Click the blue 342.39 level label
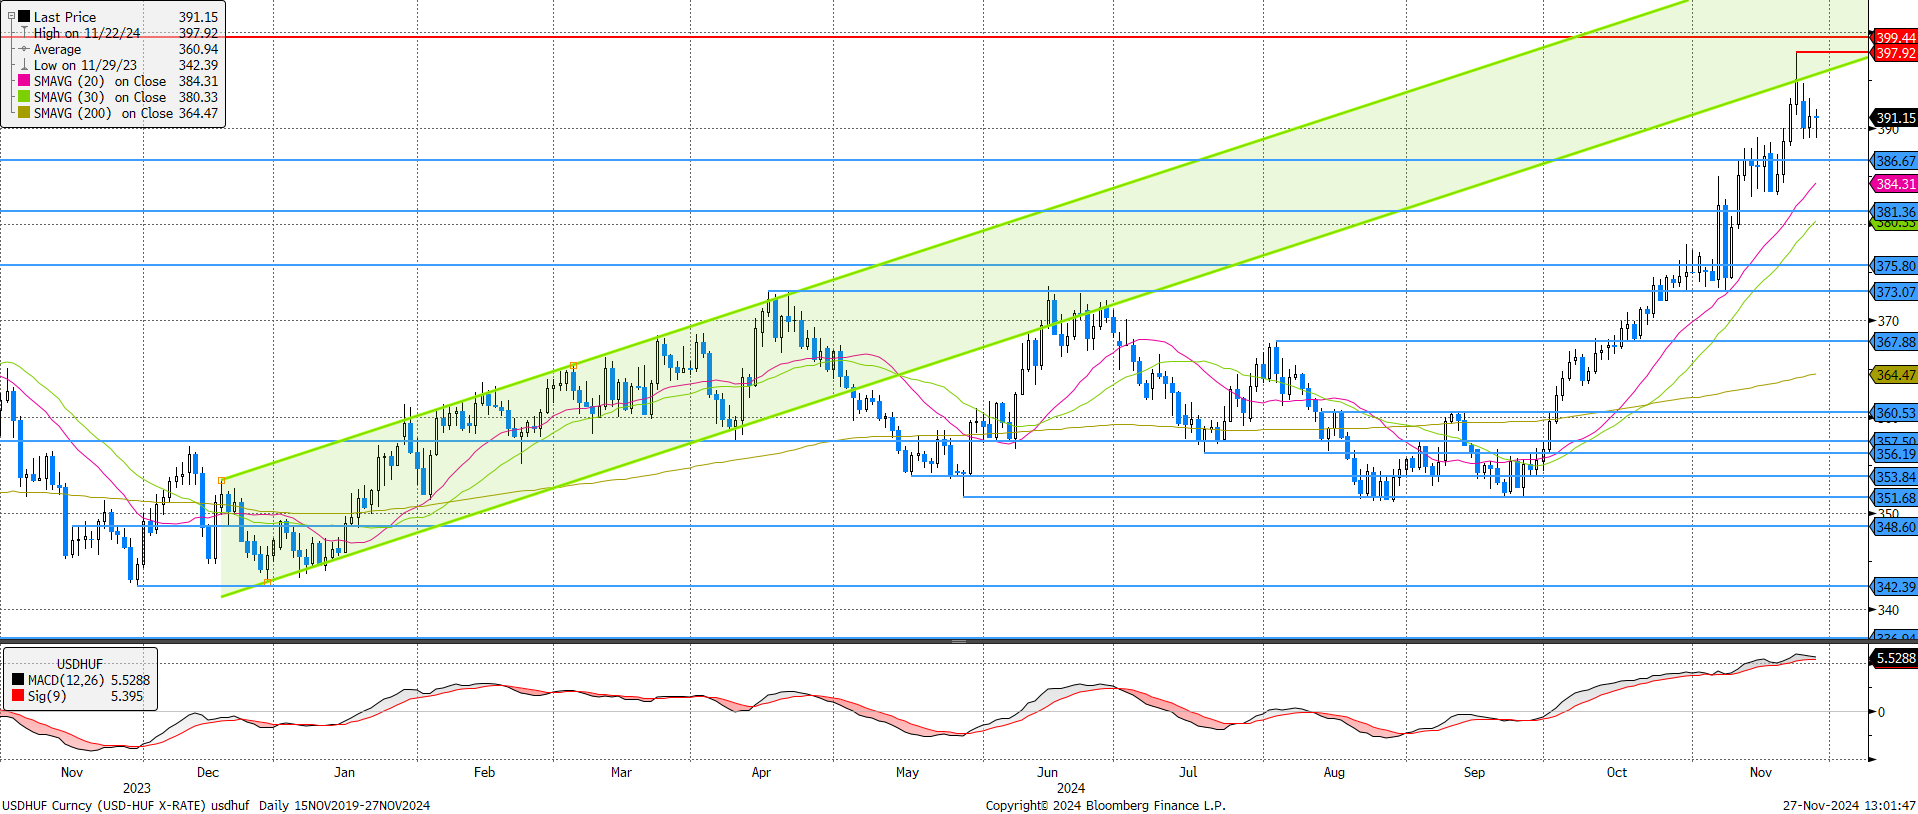The width and height of the screenshot is (1918, 814). point(1894,587)
